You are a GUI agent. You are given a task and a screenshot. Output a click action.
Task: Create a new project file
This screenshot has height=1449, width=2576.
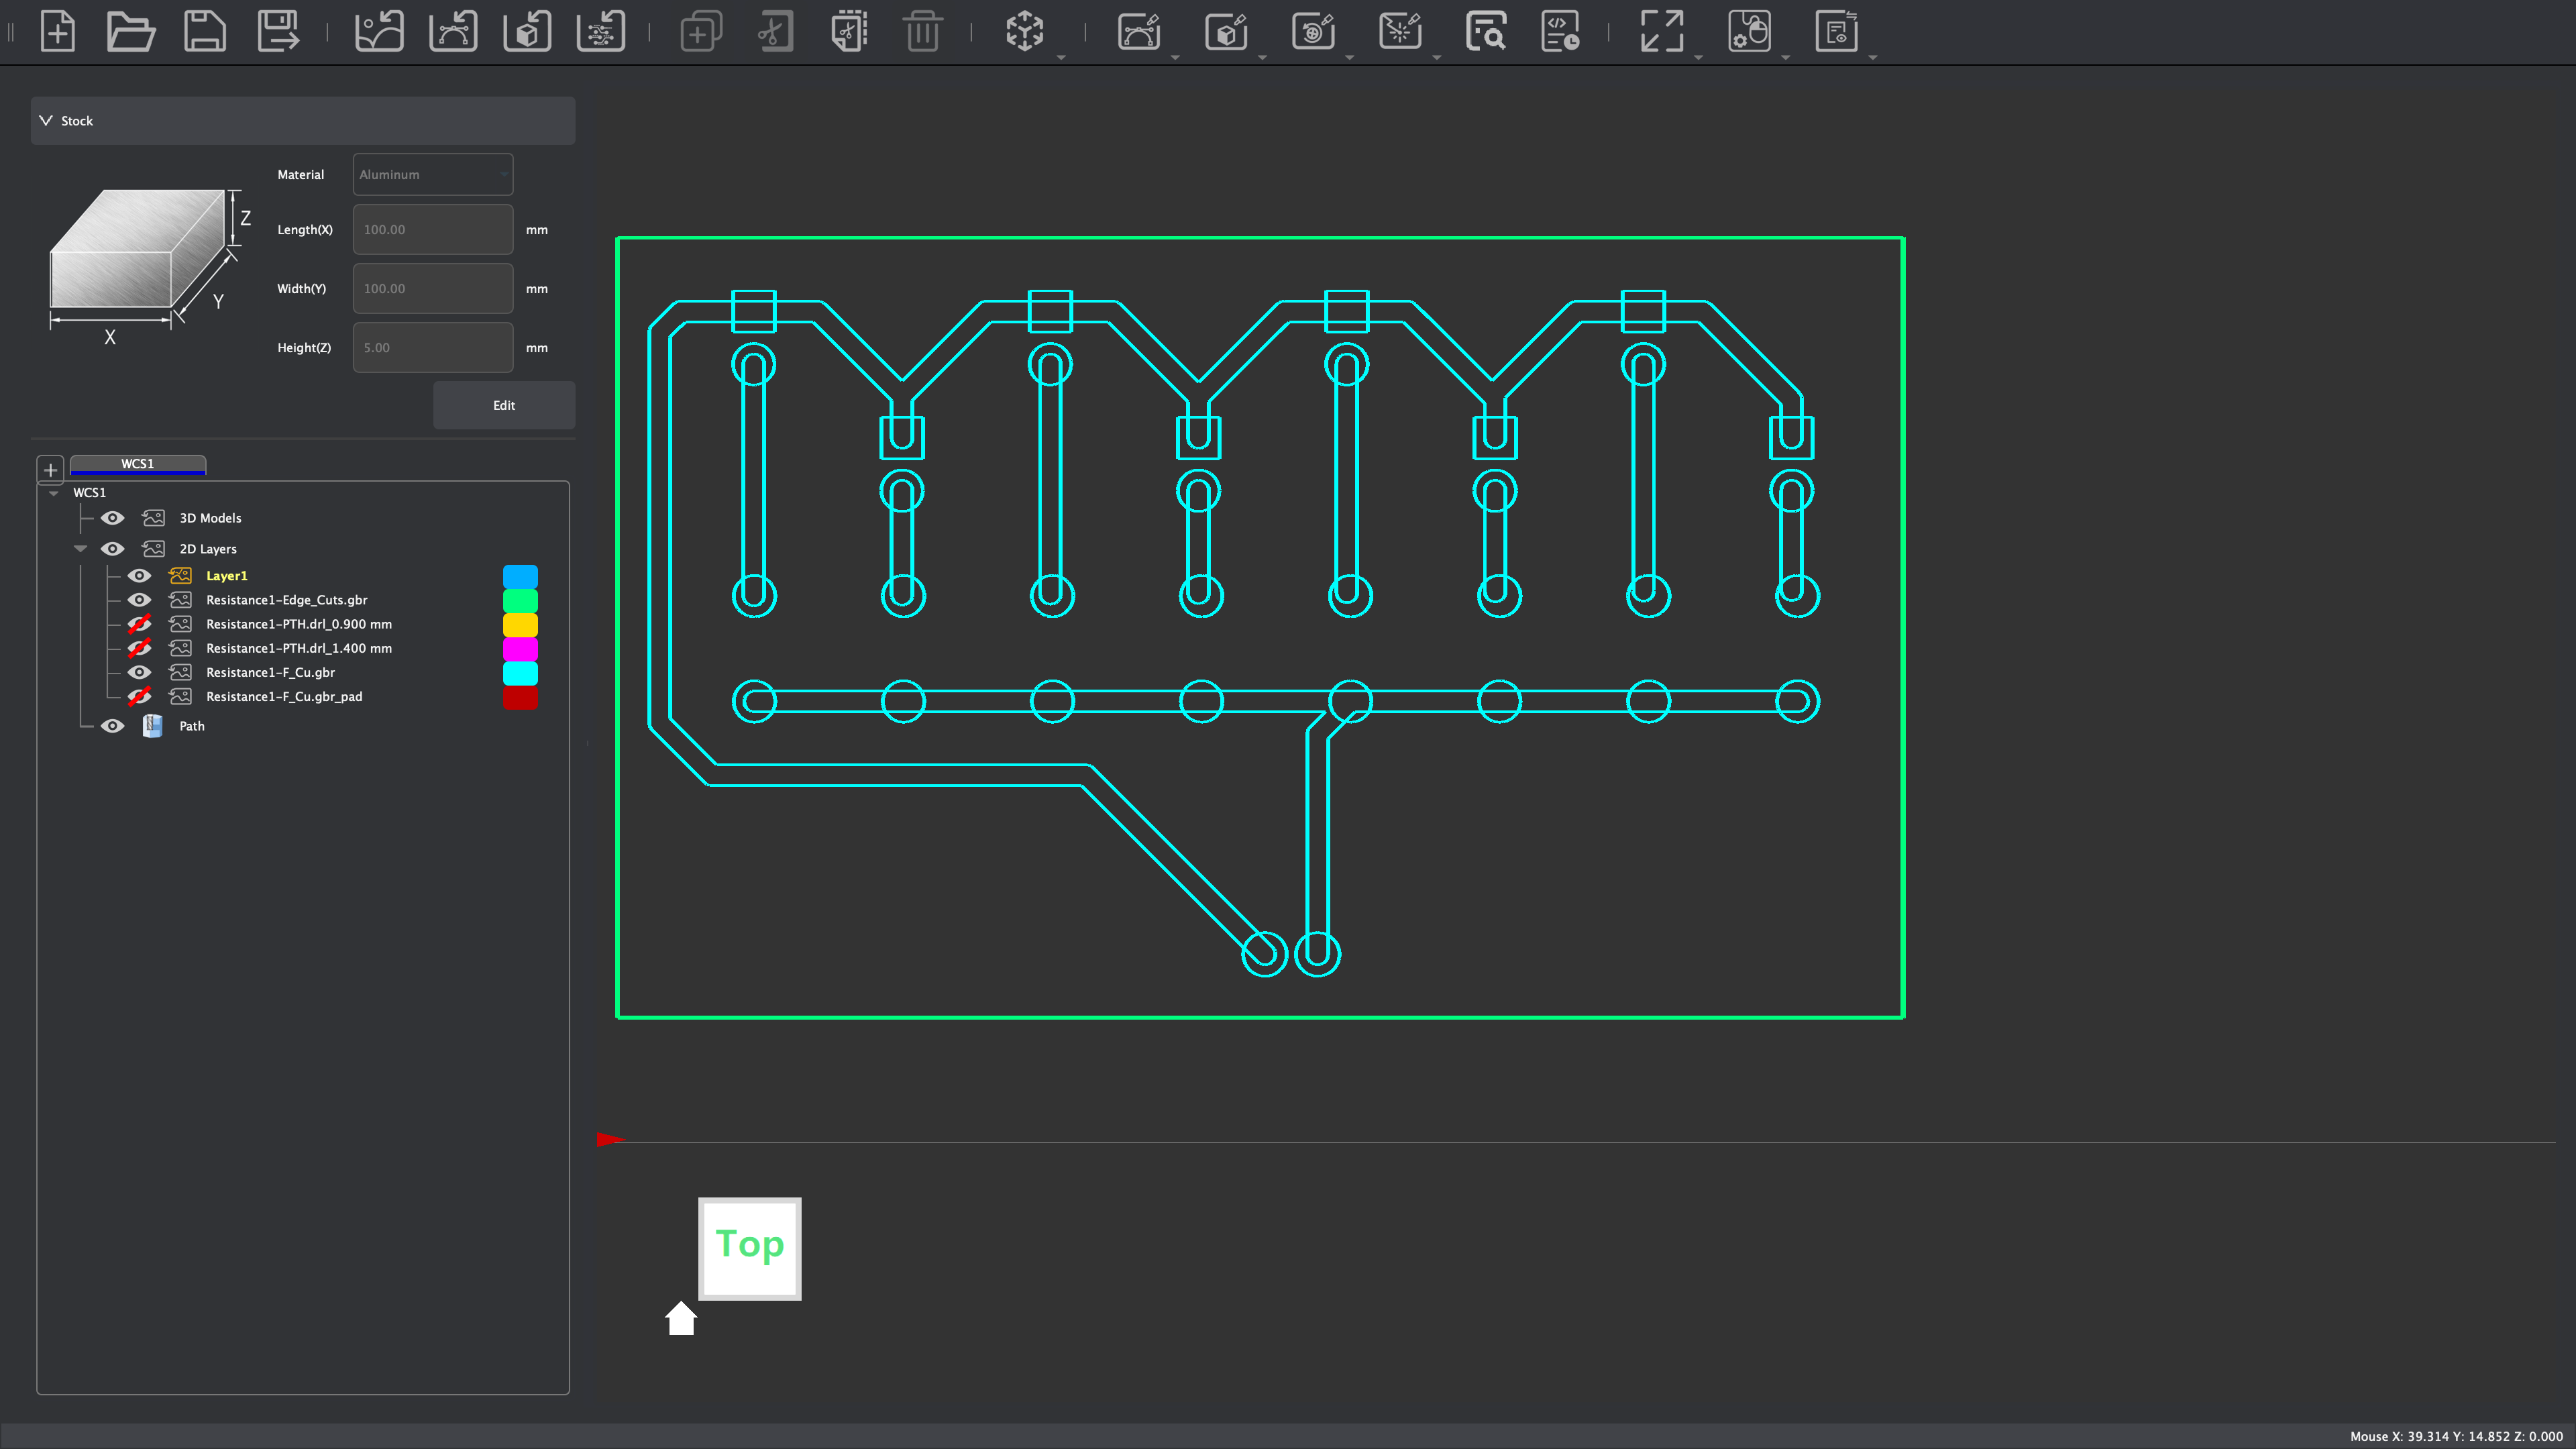pyautogui.click(x=58, y=31)
